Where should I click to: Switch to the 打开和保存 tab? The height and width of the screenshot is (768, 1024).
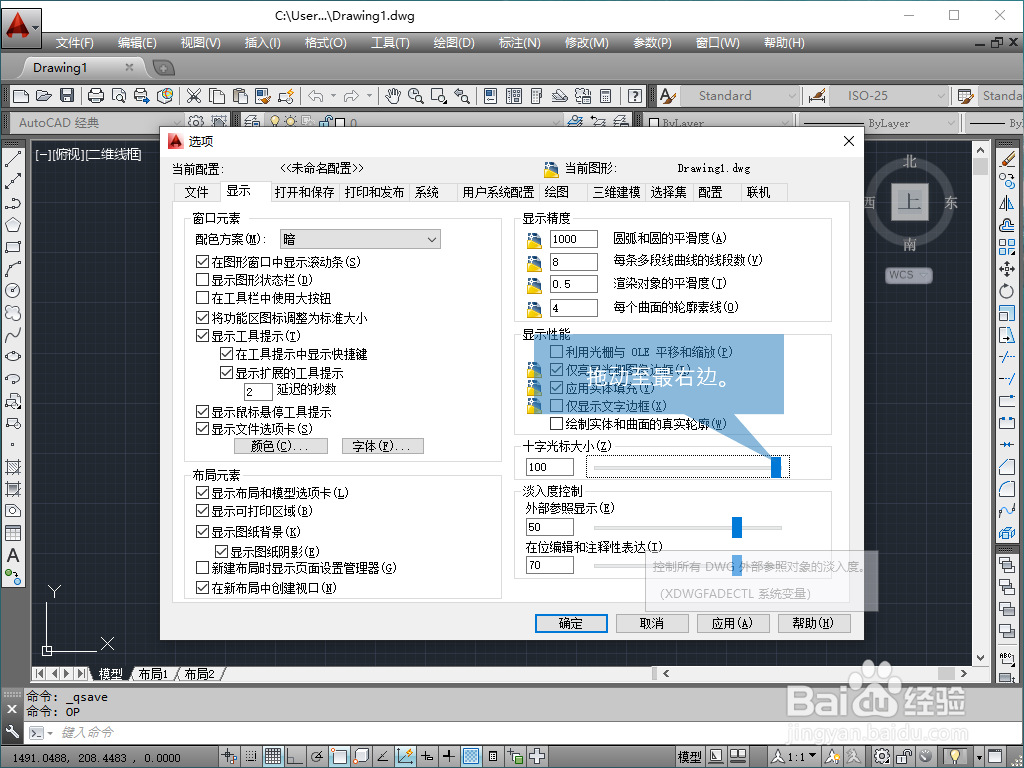click(304, 192)
